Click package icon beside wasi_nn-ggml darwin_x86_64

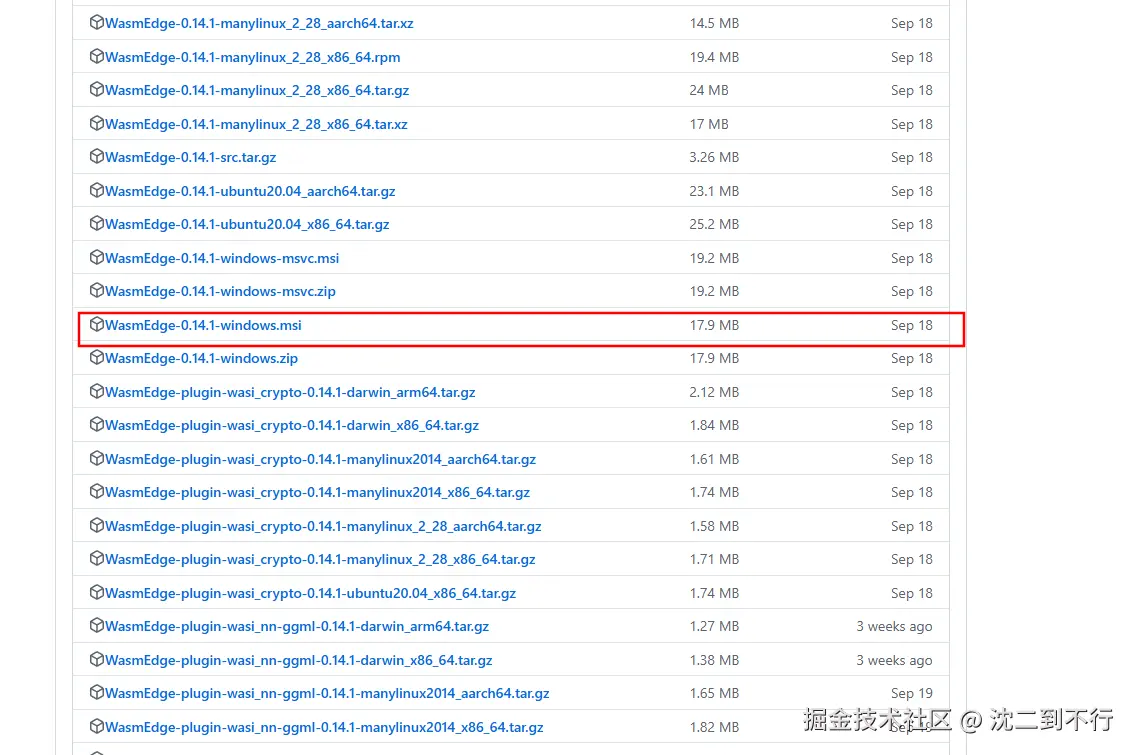[96, 659]
